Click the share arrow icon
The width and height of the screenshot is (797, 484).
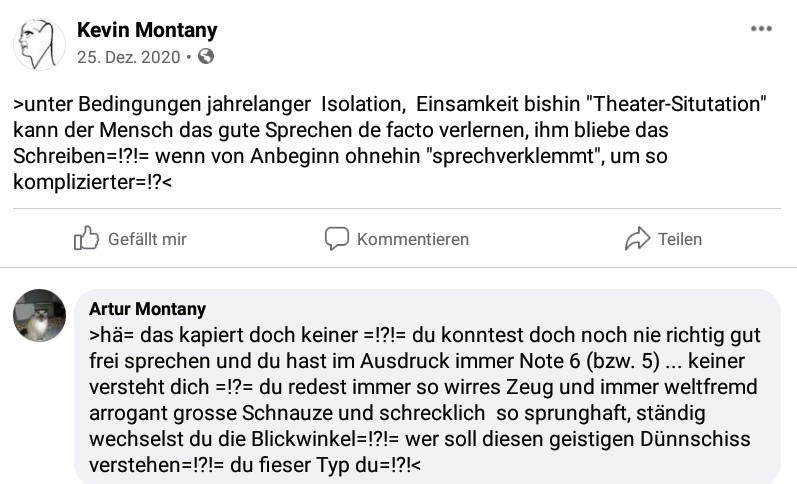[637, 239]
